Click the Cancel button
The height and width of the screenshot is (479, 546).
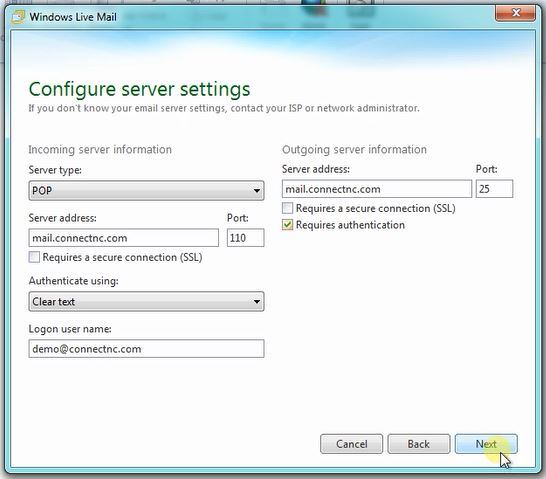pyautogui.click(x=351, y=444)
